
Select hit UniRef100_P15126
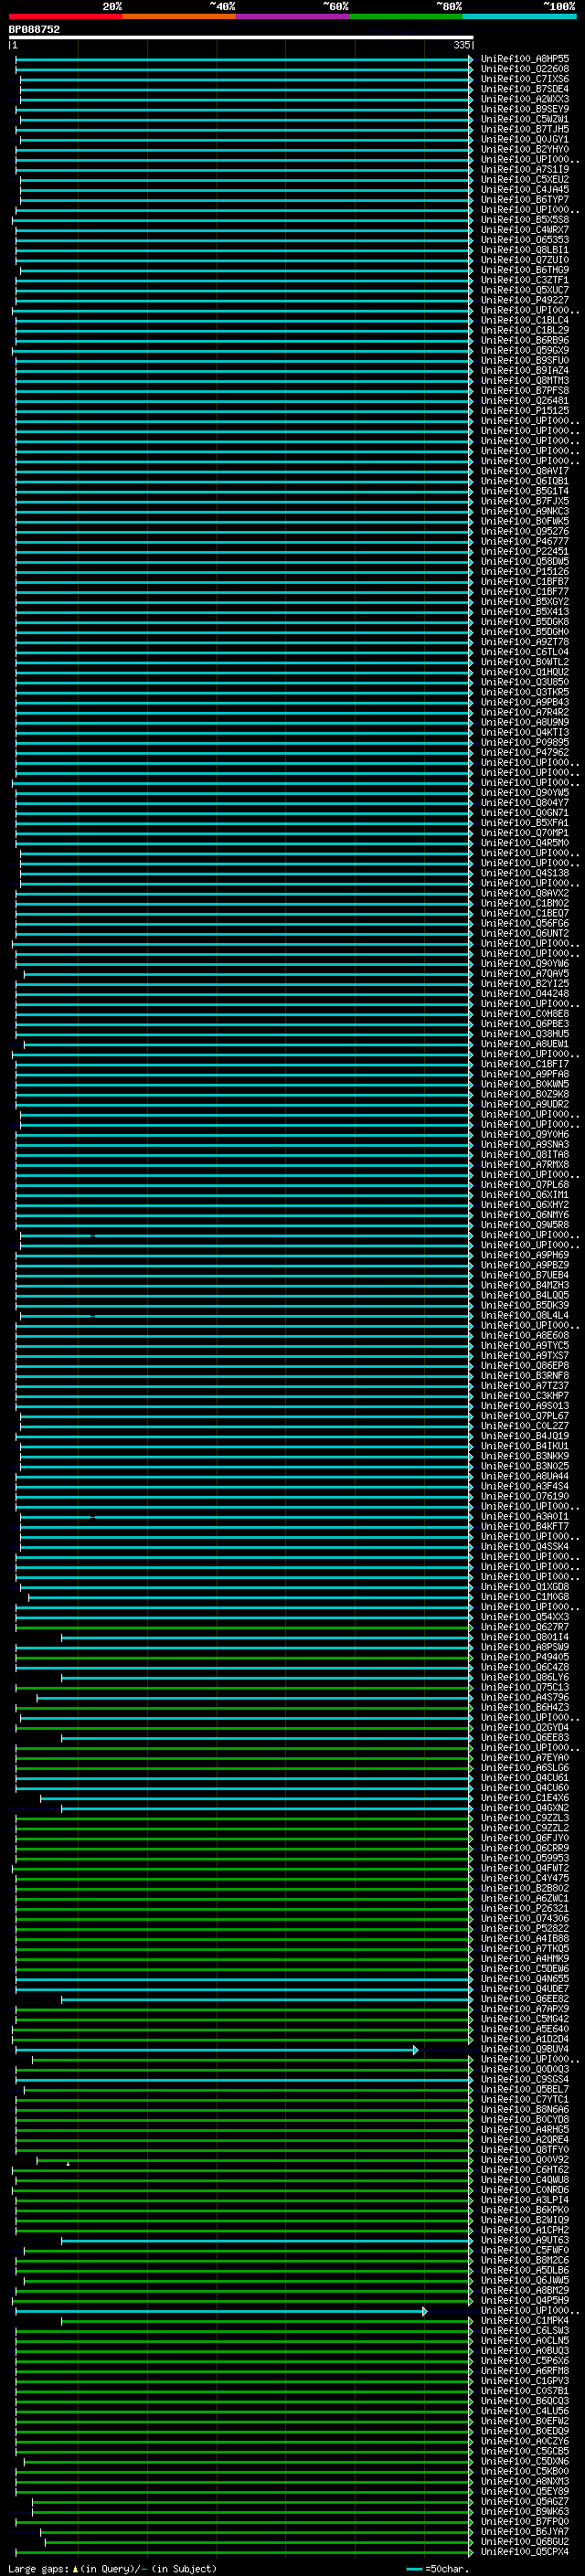[525, 572]
